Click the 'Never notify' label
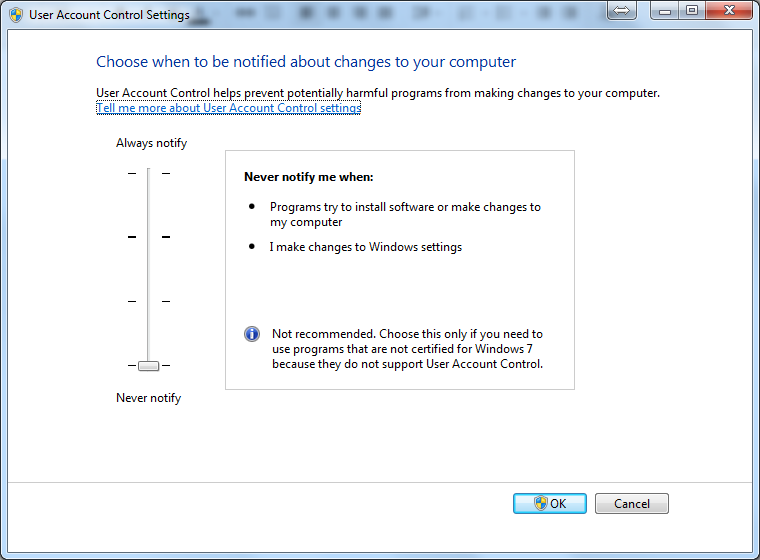This screenshot has height=560, width=760. (148, 398)
